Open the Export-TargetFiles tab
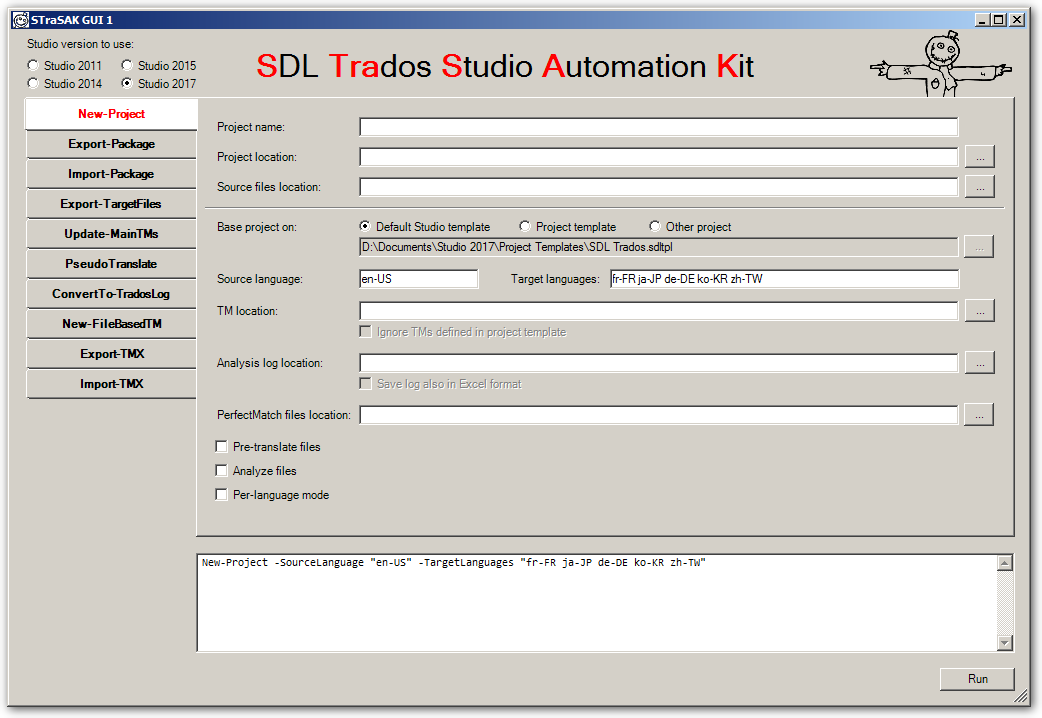 click(112, 203)
